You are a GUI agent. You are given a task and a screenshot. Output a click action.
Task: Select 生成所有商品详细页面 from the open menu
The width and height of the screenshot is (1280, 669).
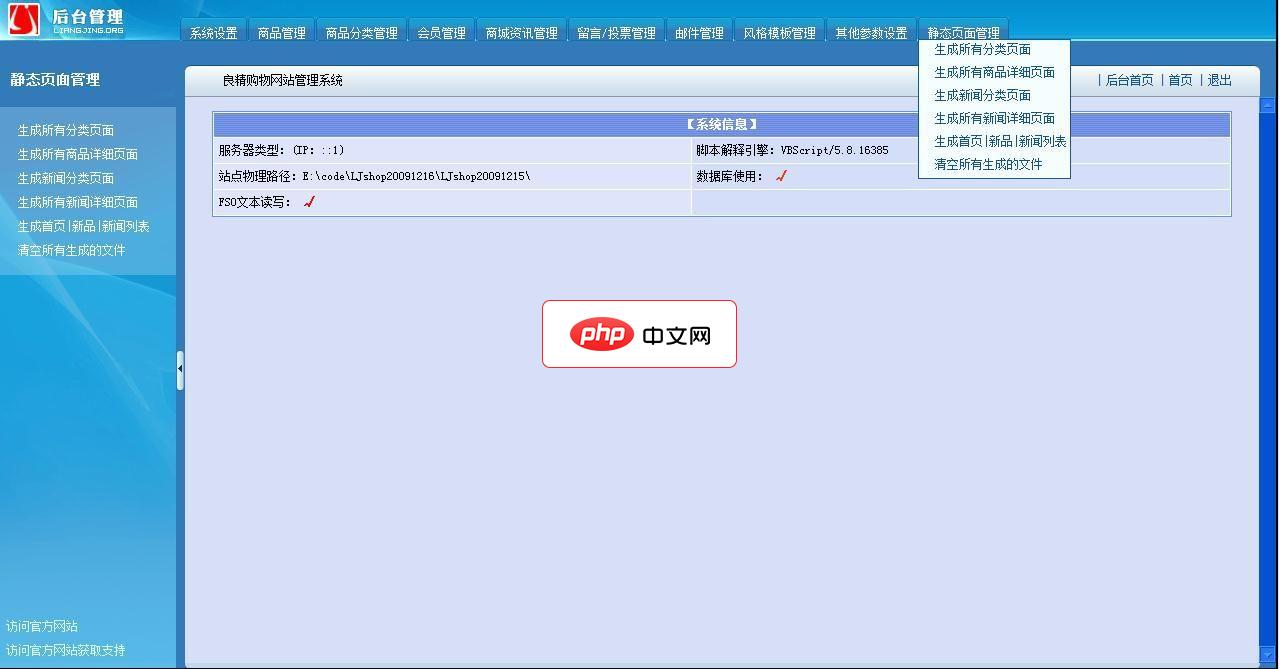(x=994, y=71)
